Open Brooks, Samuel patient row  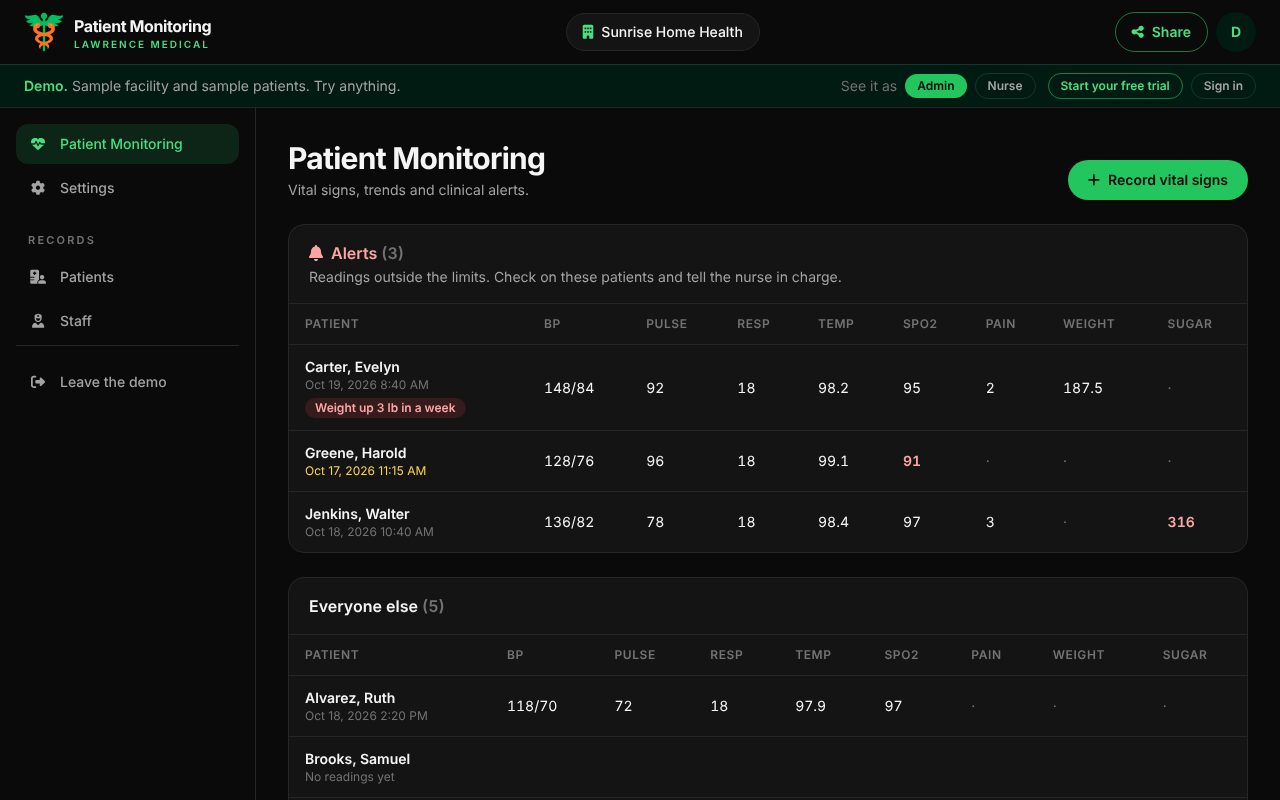768,767
